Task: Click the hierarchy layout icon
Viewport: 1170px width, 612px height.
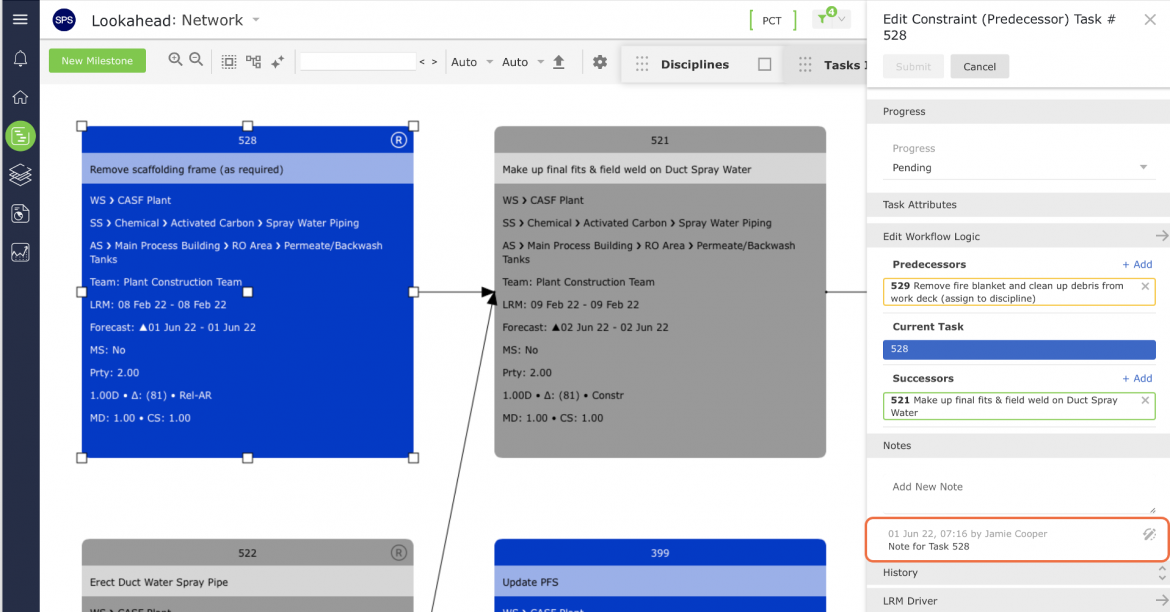Action: coord(254,62)
